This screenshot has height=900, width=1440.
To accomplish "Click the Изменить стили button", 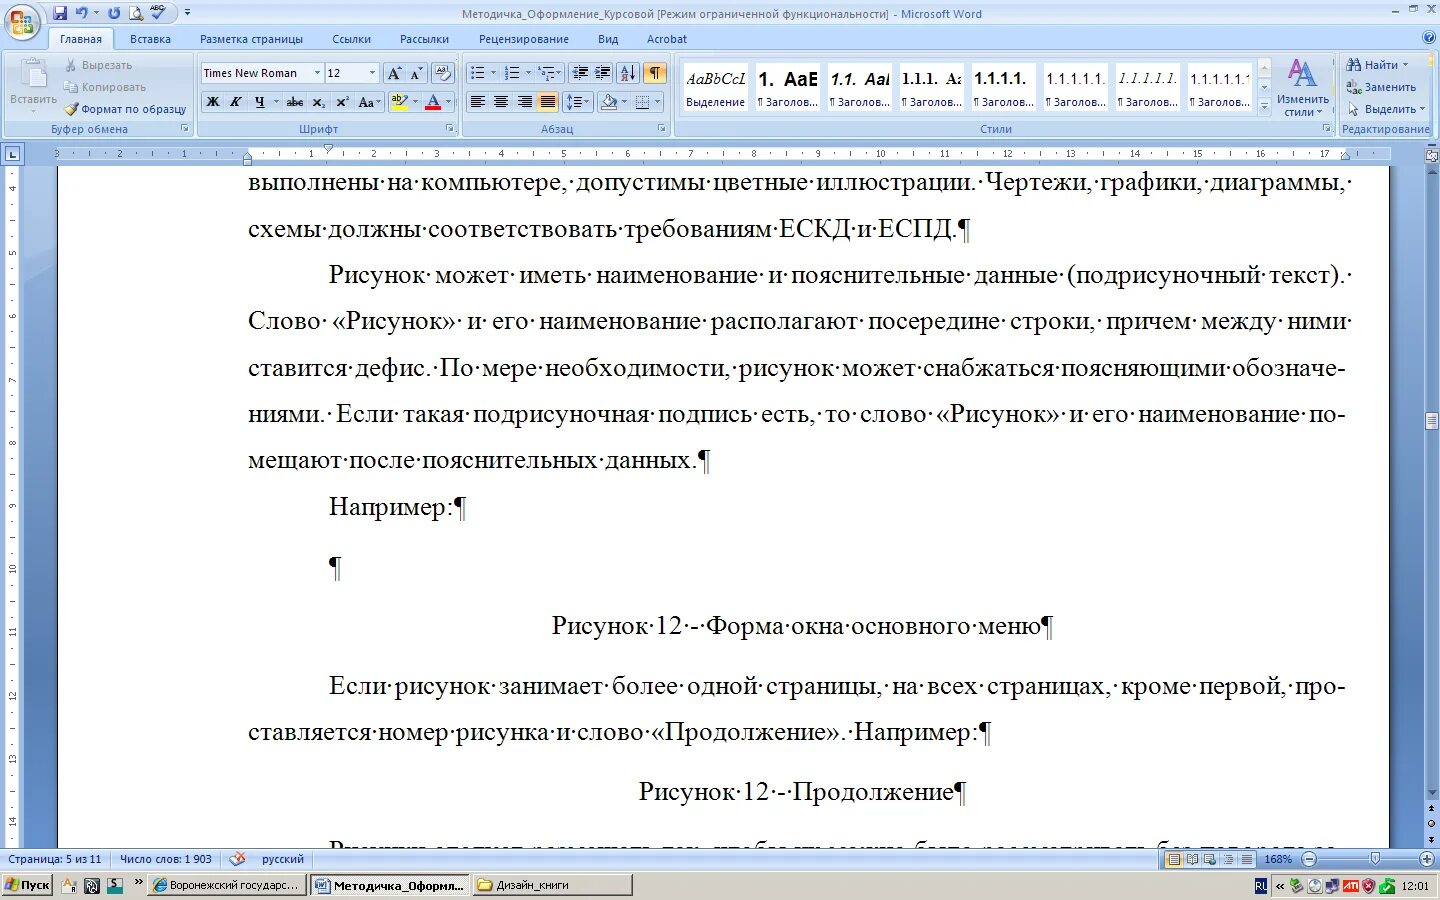I will coord(1302,88).
